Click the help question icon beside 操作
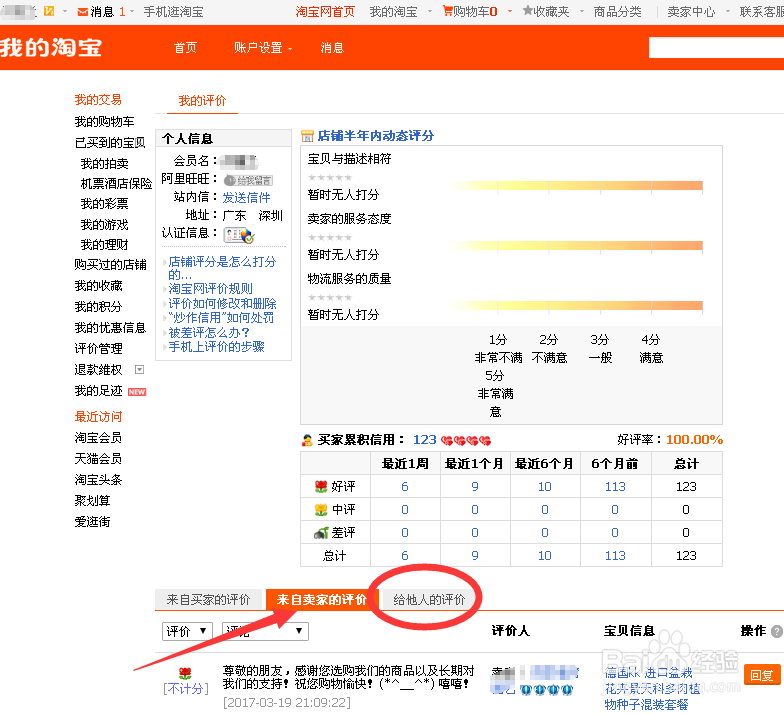Viewport: 784px width, 714px height. [x=776, y=632]
